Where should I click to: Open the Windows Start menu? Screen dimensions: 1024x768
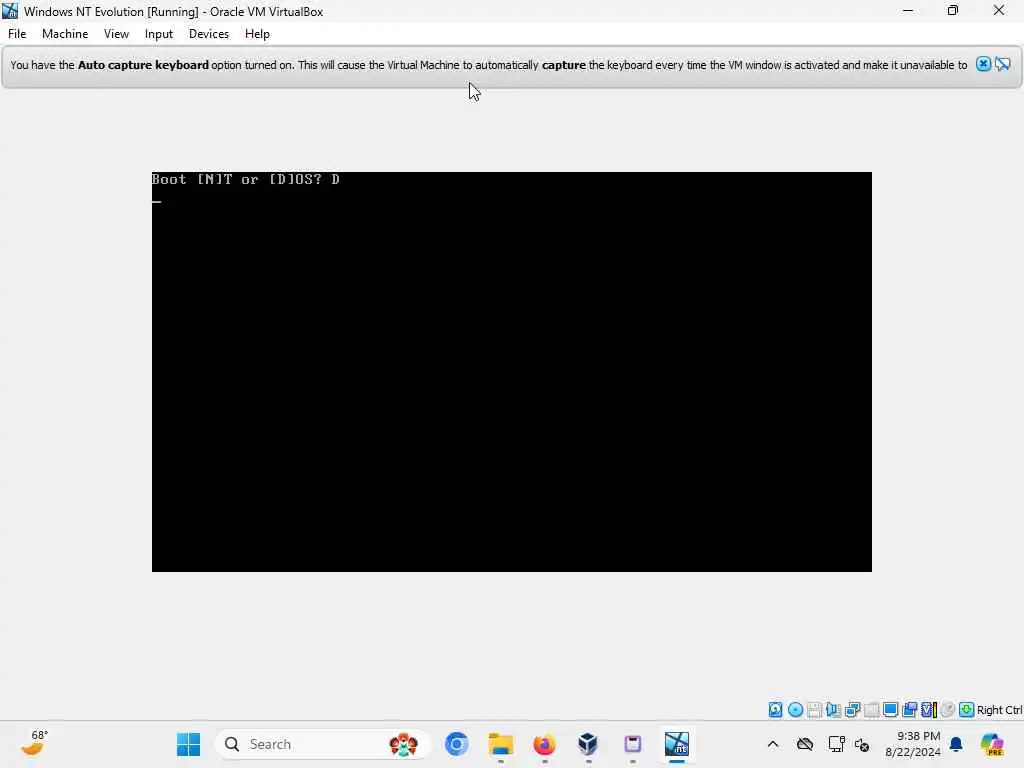point(188,744)
